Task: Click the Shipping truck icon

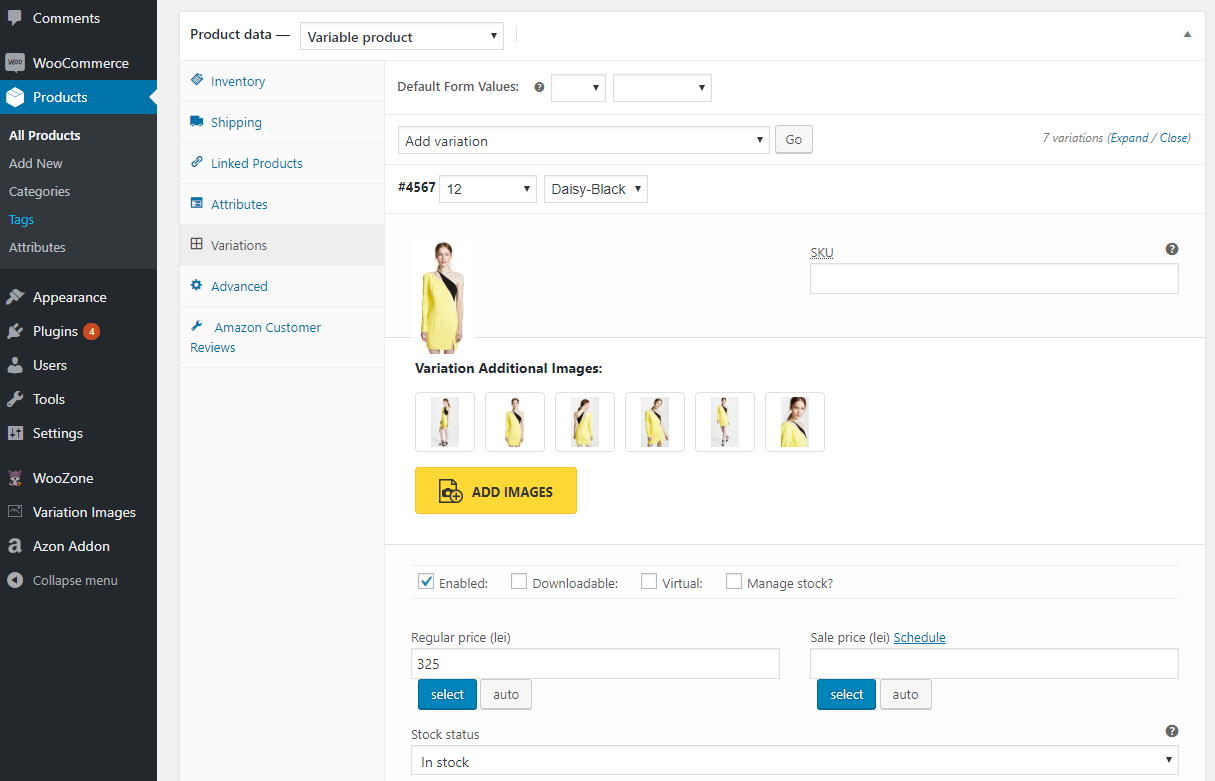Action: point(197,122)
